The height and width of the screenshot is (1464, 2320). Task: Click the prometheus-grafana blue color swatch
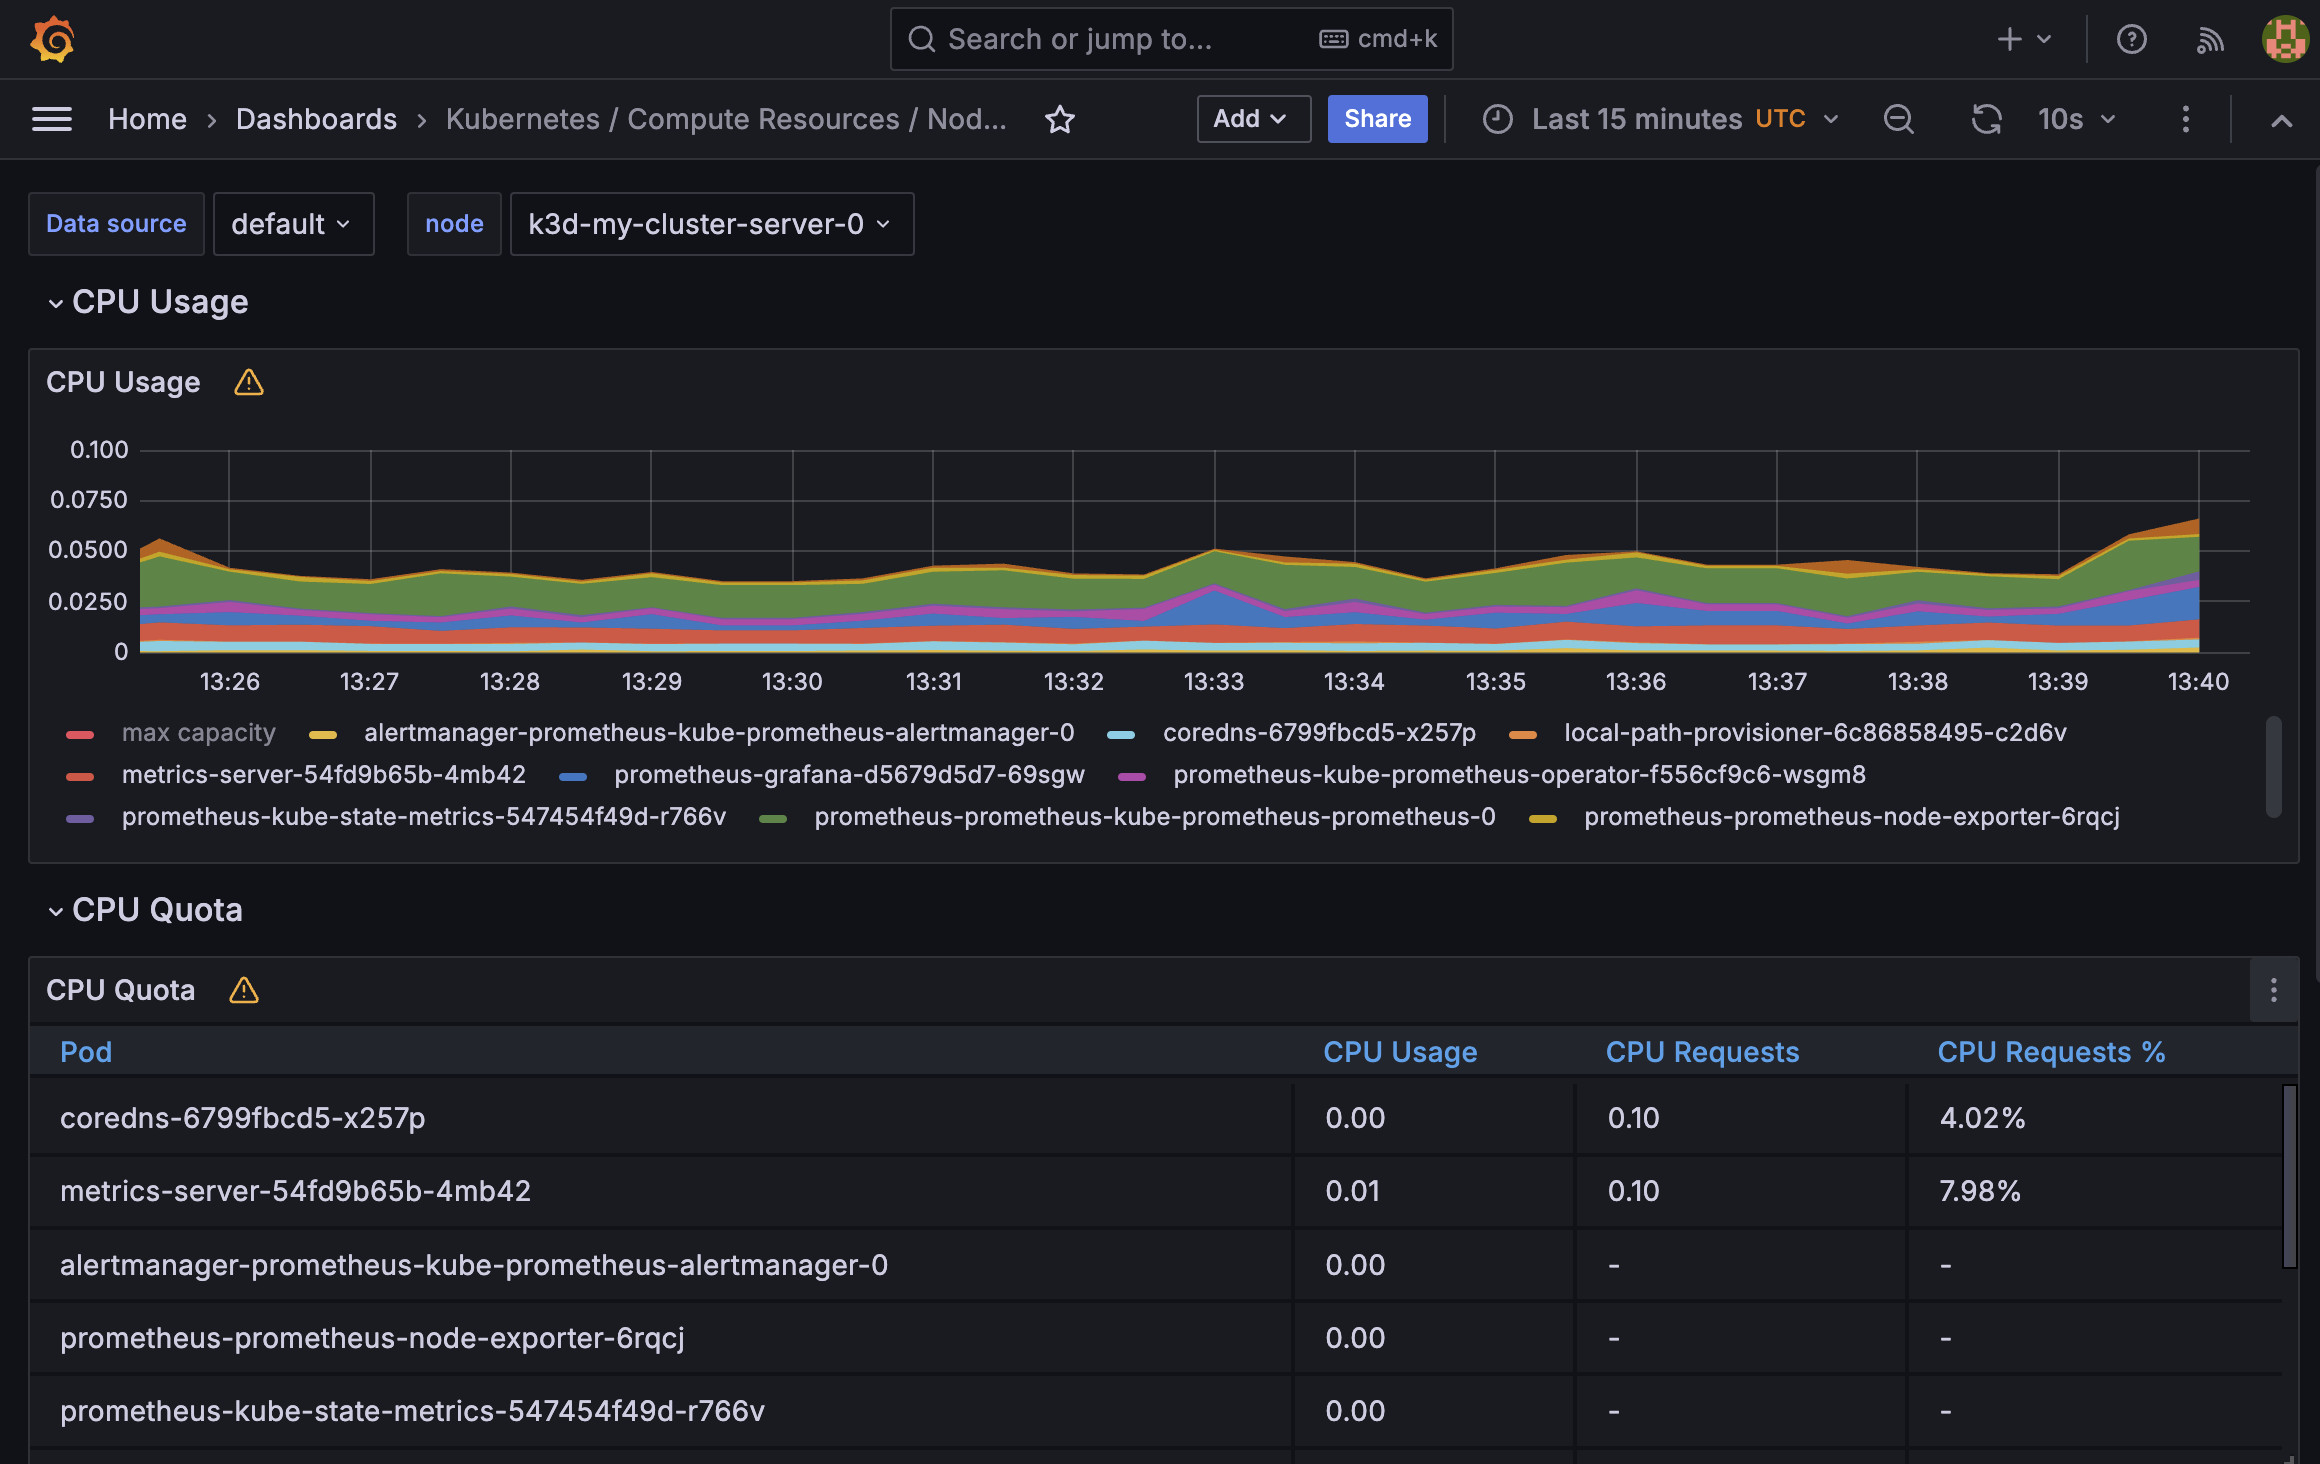tap(573, 777)
